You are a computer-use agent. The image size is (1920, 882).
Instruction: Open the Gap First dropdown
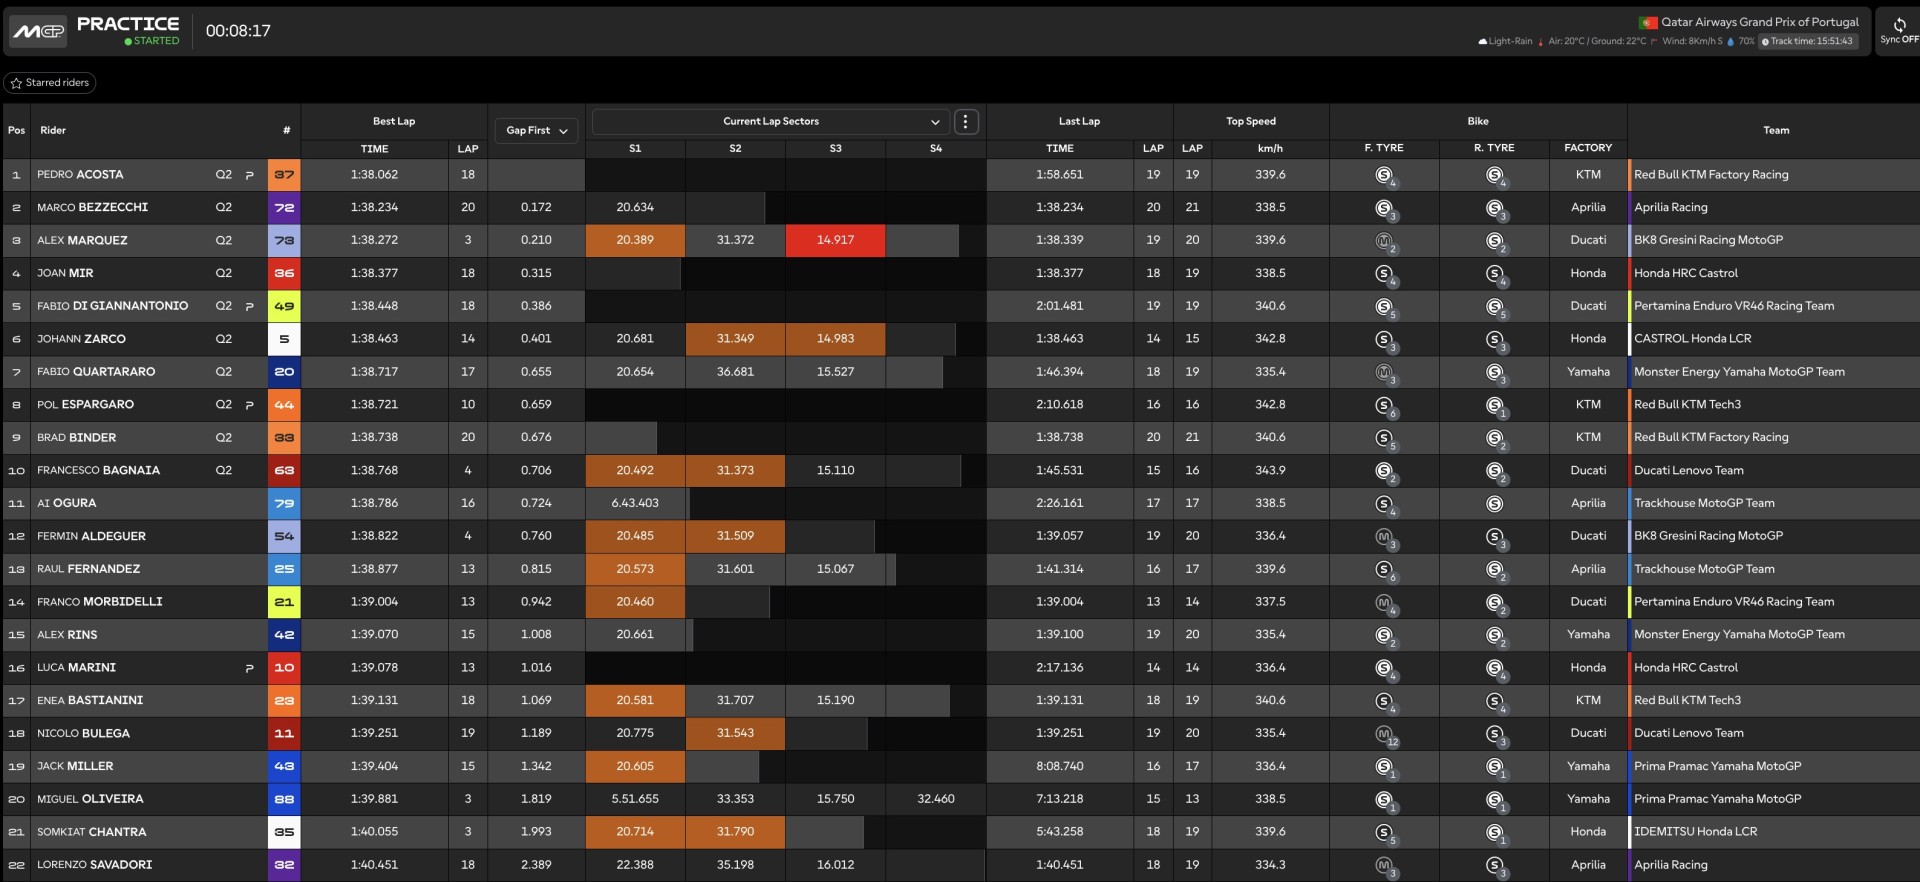[536, 131]
